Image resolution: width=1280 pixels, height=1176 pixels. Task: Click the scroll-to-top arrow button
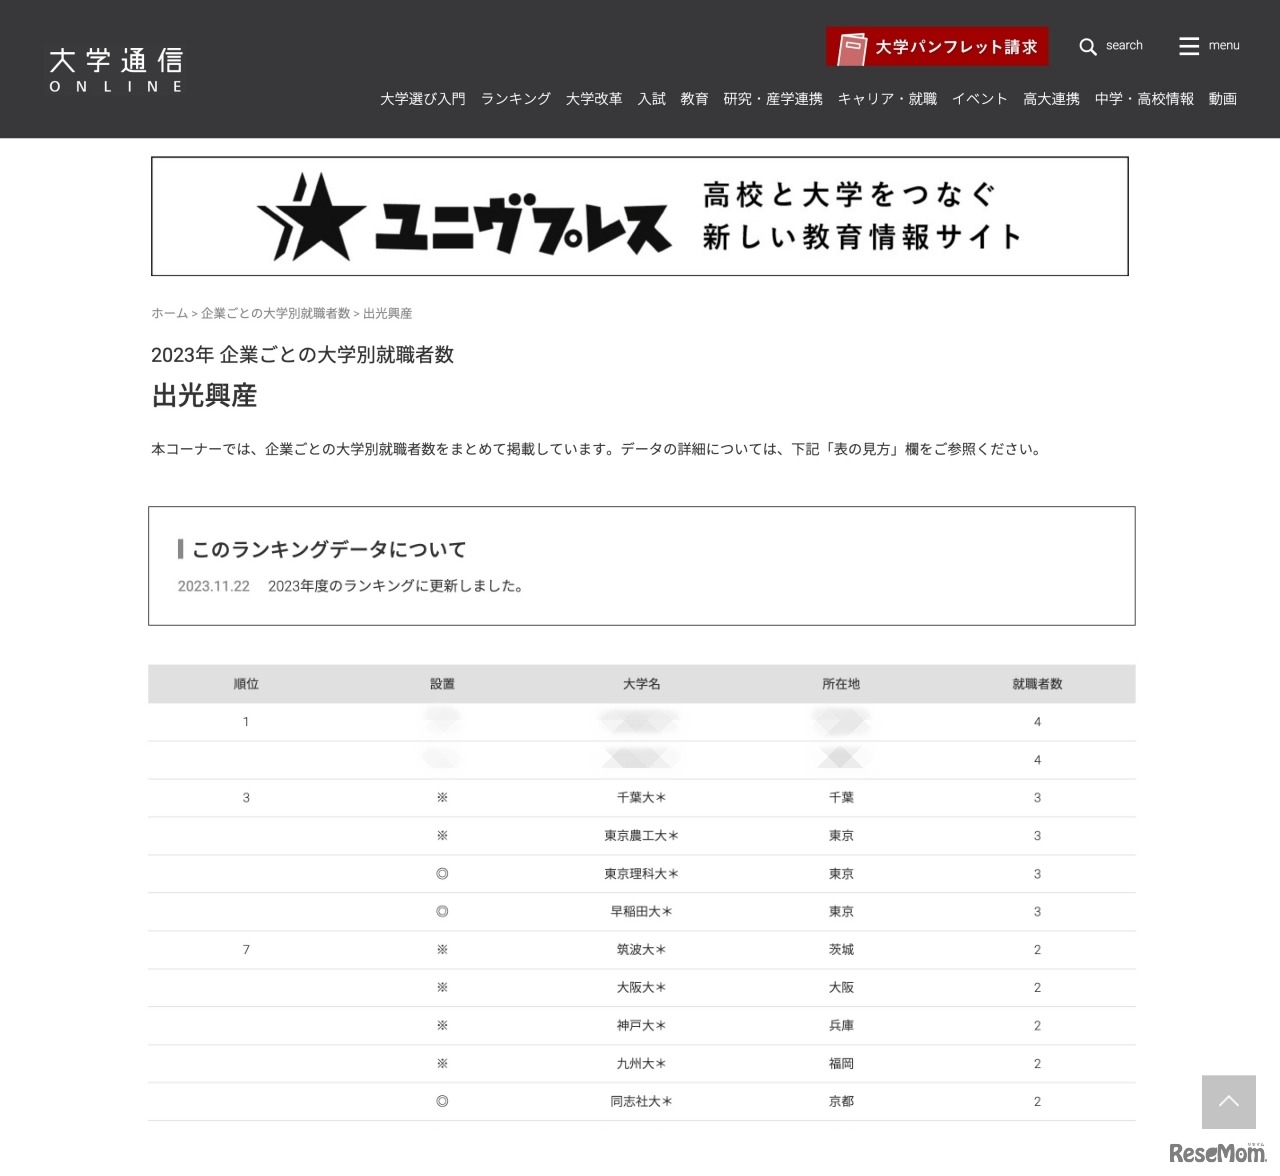pos(1229,1102)
